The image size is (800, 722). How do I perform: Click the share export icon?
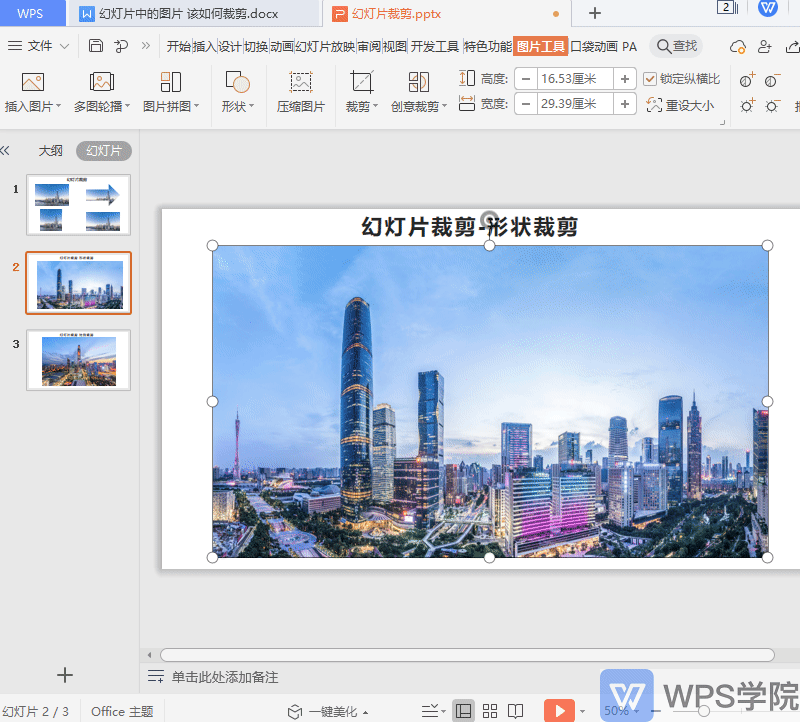pos(792,46)
